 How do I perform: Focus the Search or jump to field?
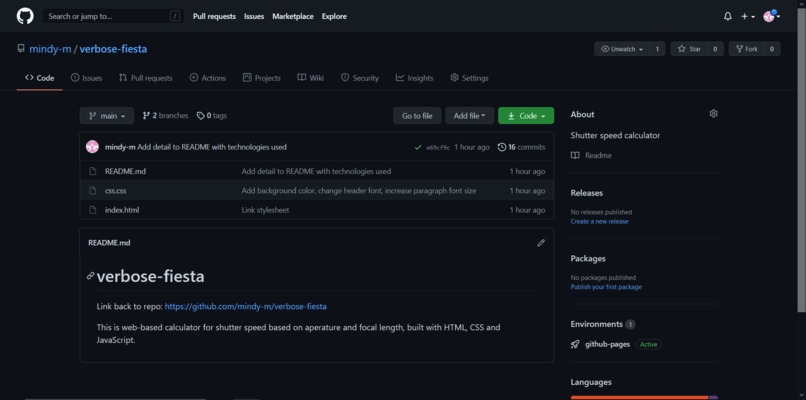(x=113, y=16)
